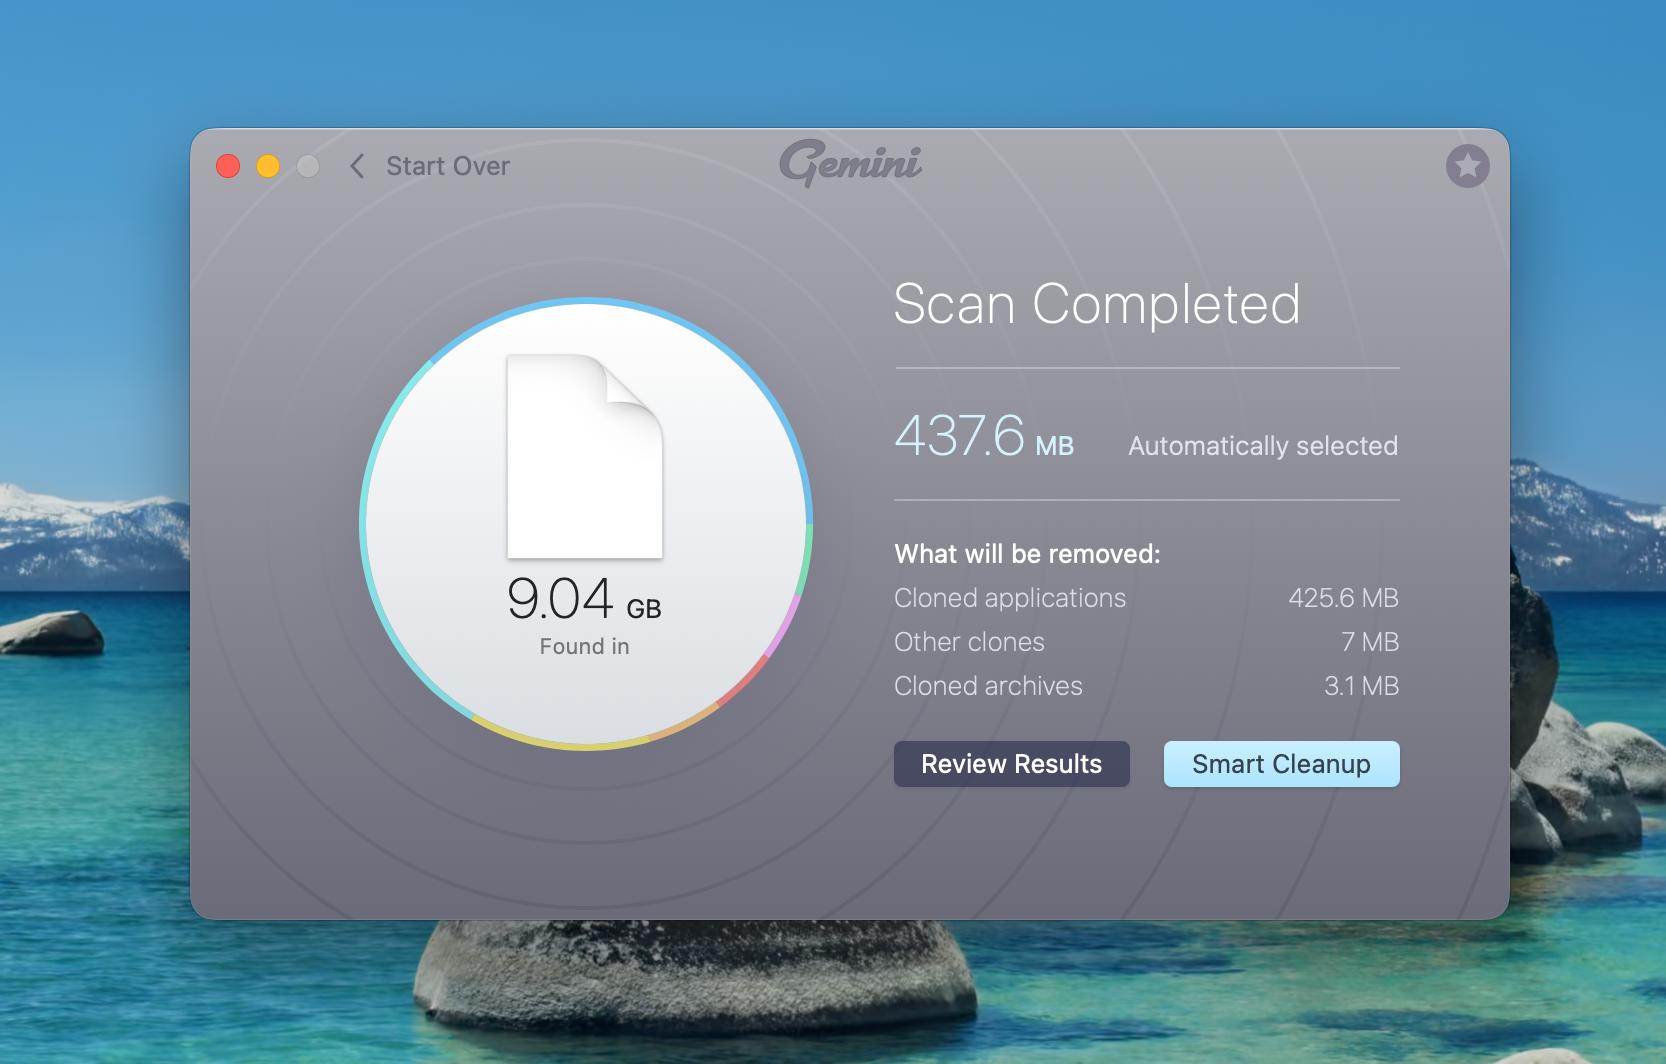Click the 425.6 MB size value

tap(1343, 598)
